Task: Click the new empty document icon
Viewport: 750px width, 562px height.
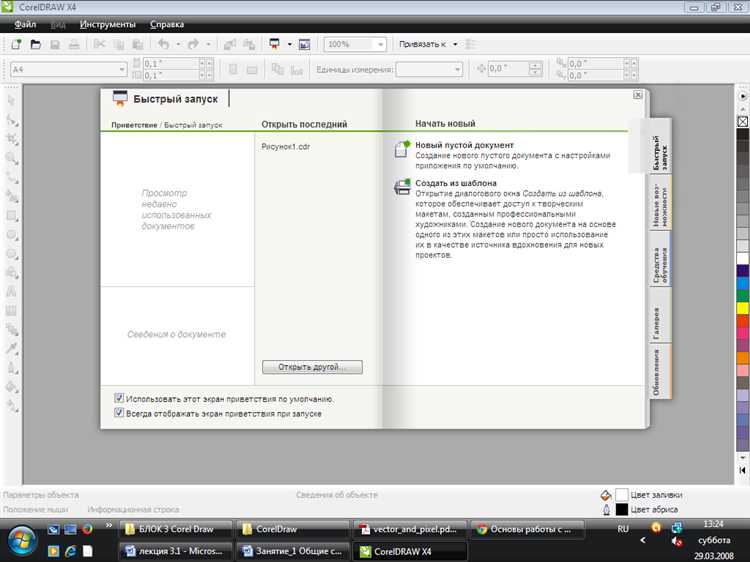Action: [x=402, y=149]
